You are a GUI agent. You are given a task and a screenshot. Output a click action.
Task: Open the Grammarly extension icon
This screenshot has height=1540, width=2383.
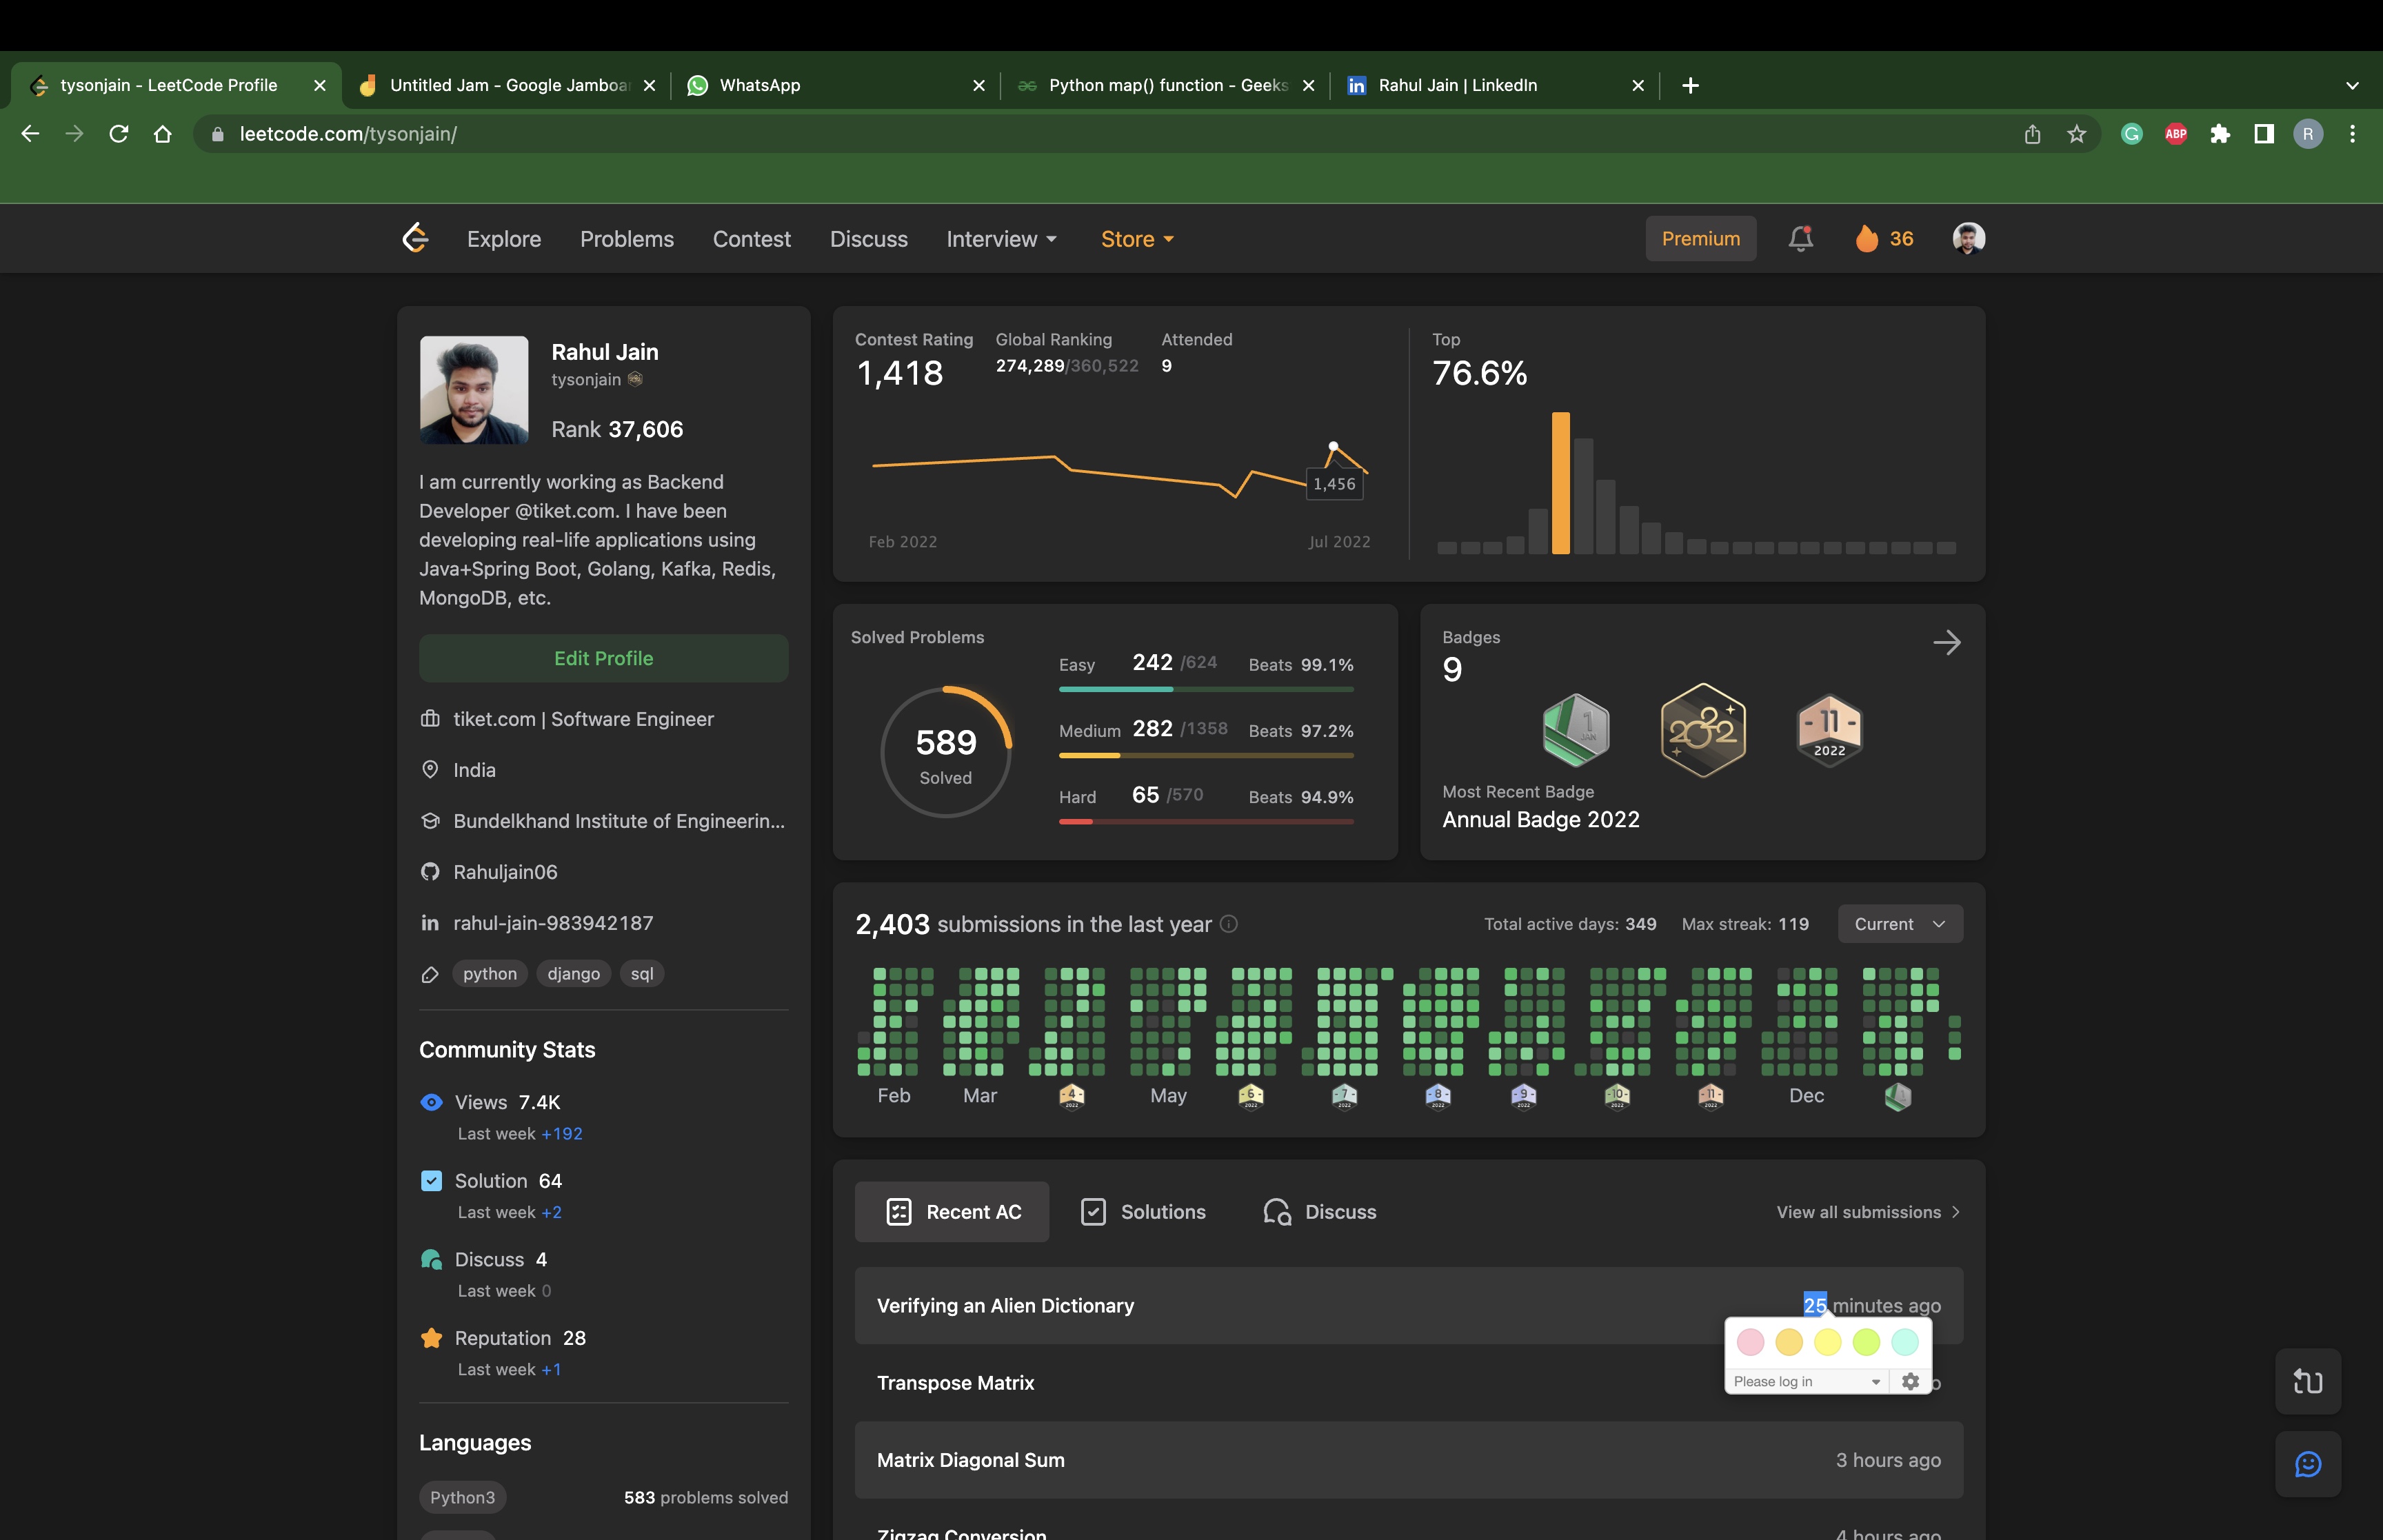click(x=2131, y=134)
